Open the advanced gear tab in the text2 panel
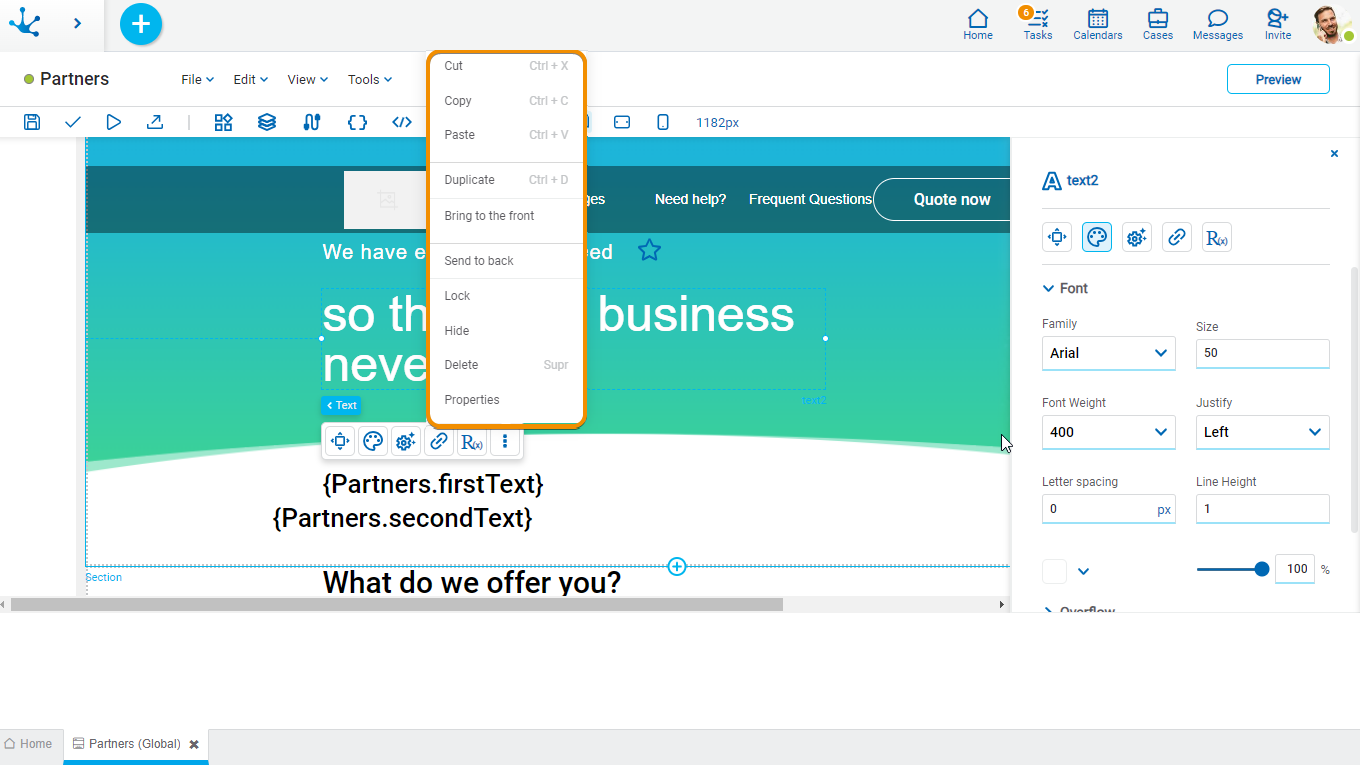The width and height of the screenshot is (1360, 765). click(x=1137, y=237)
